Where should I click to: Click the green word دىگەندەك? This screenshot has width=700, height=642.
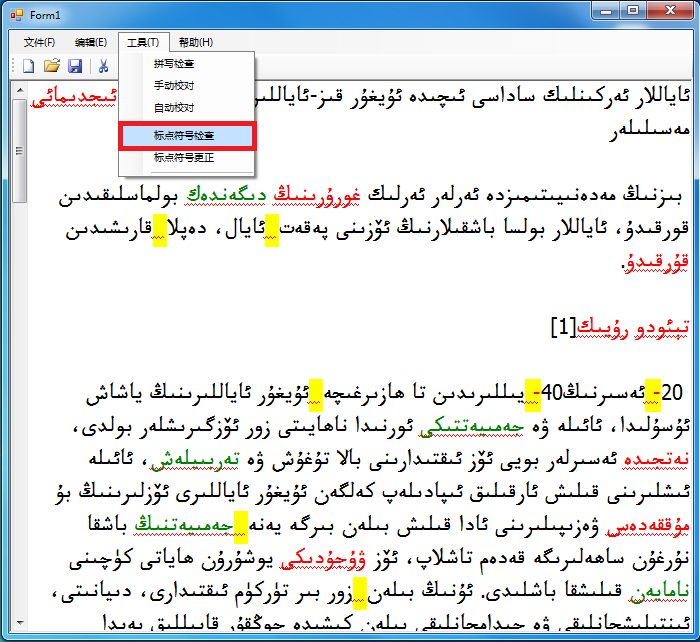(x=225, y=195)
